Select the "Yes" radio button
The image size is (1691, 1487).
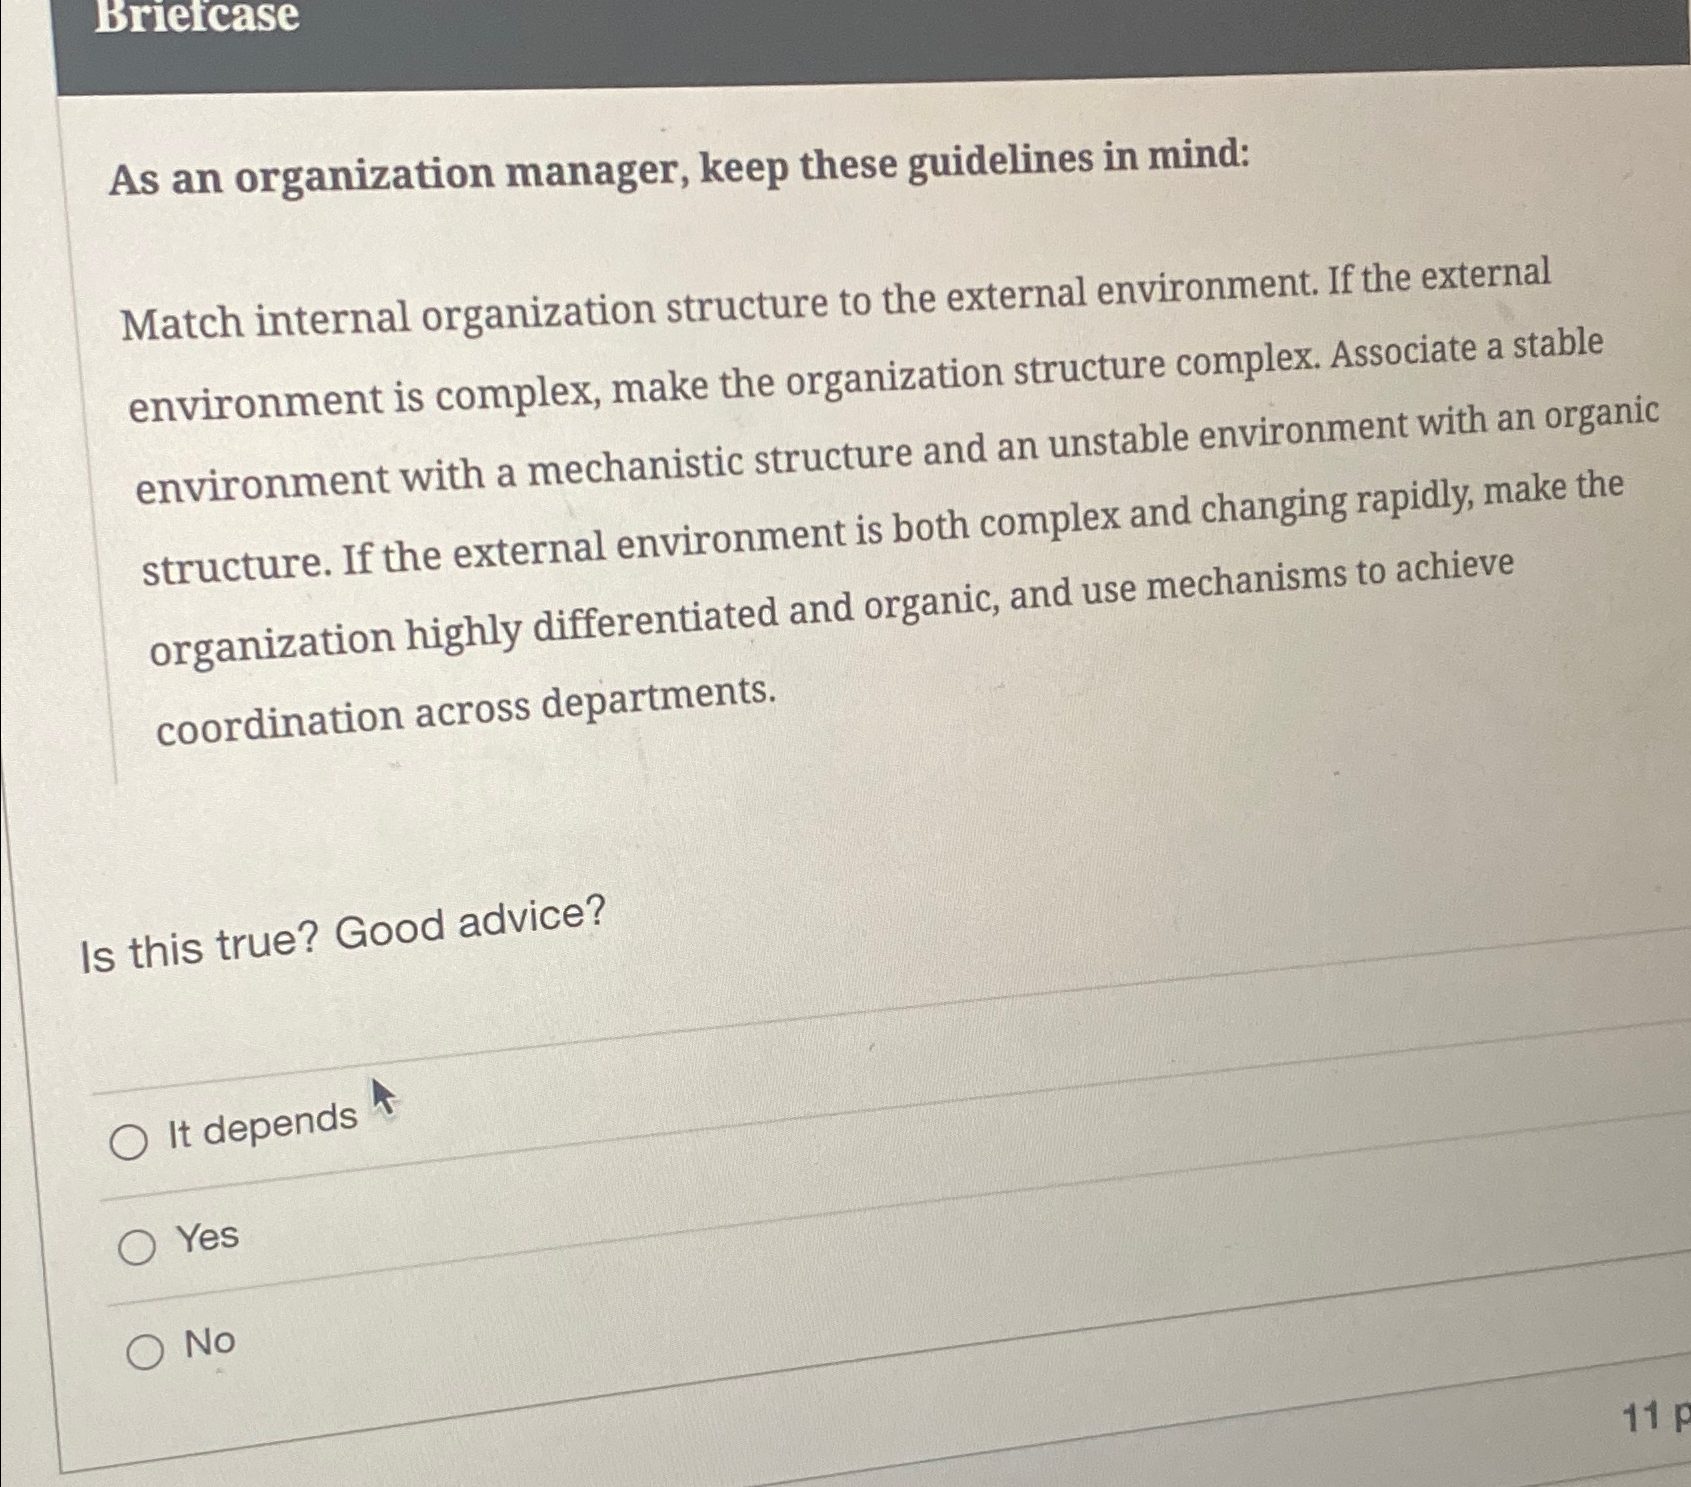140,1245
